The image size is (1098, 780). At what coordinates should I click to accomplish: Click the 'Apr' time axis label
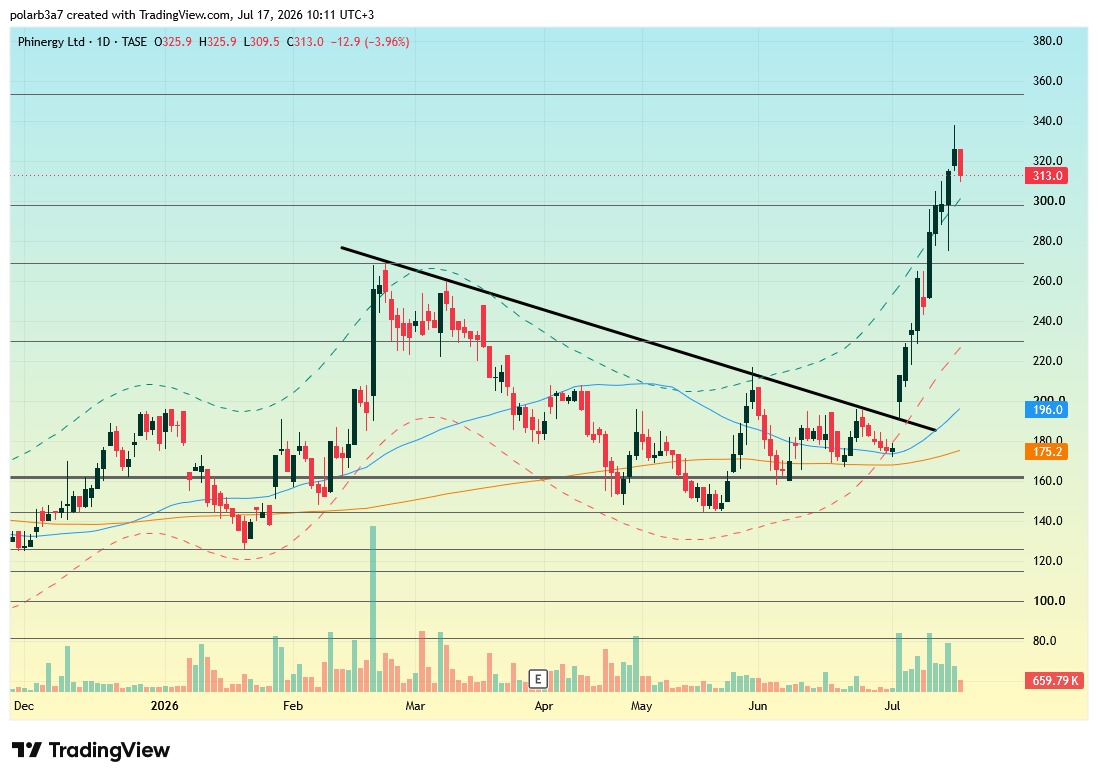coord(543,706)
